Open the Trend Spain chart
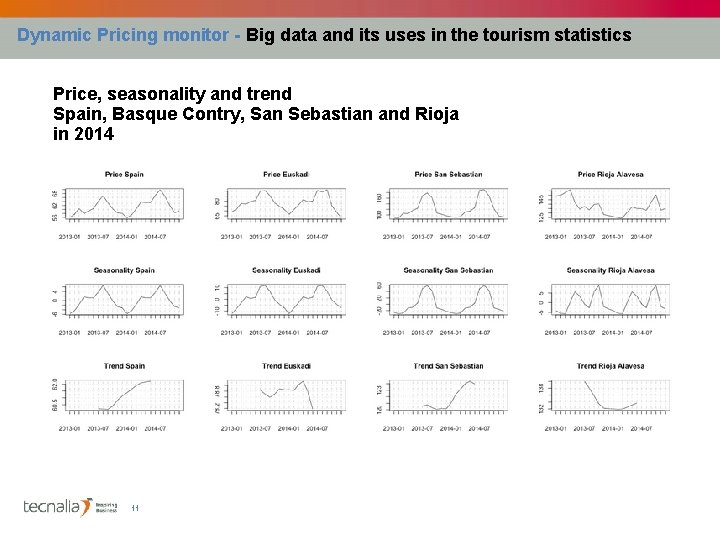The width and height of the screenshot is (720, 540). click(x=120, y=395)
